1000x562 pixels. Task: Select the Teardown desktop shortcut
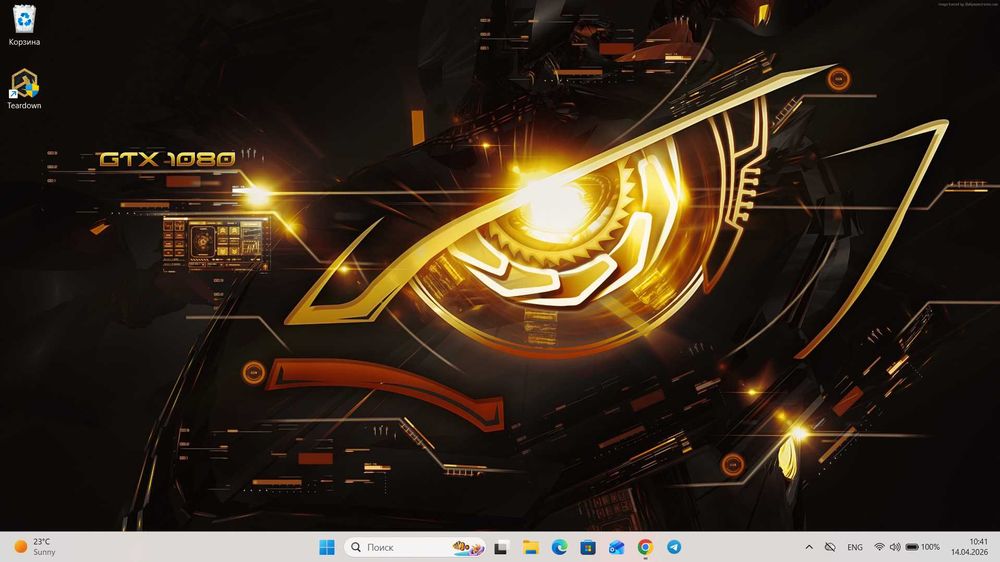pyautogui.click(x=24, y=89)
